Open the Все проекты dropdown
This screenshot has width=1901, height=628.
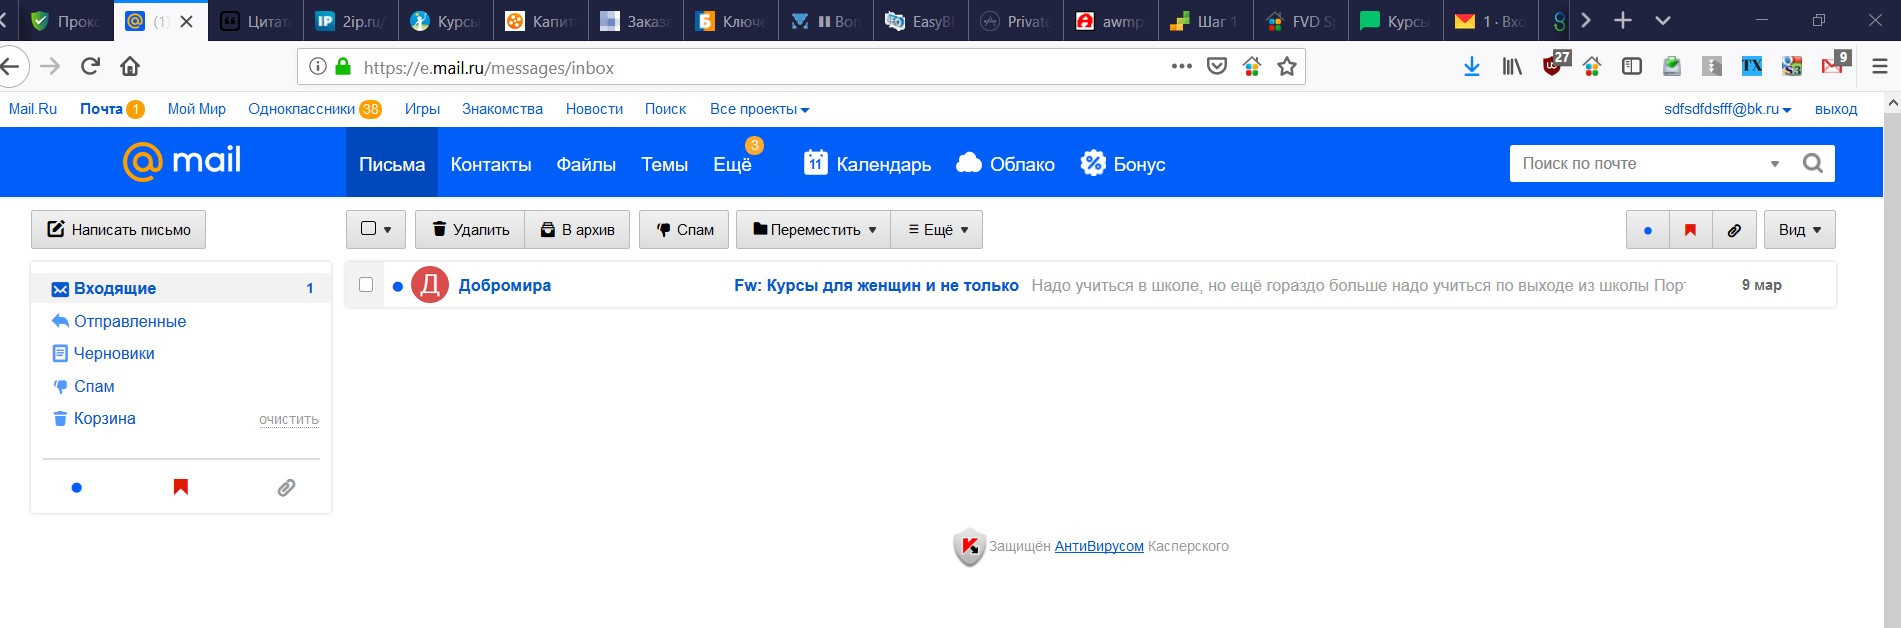pos(759,109)
